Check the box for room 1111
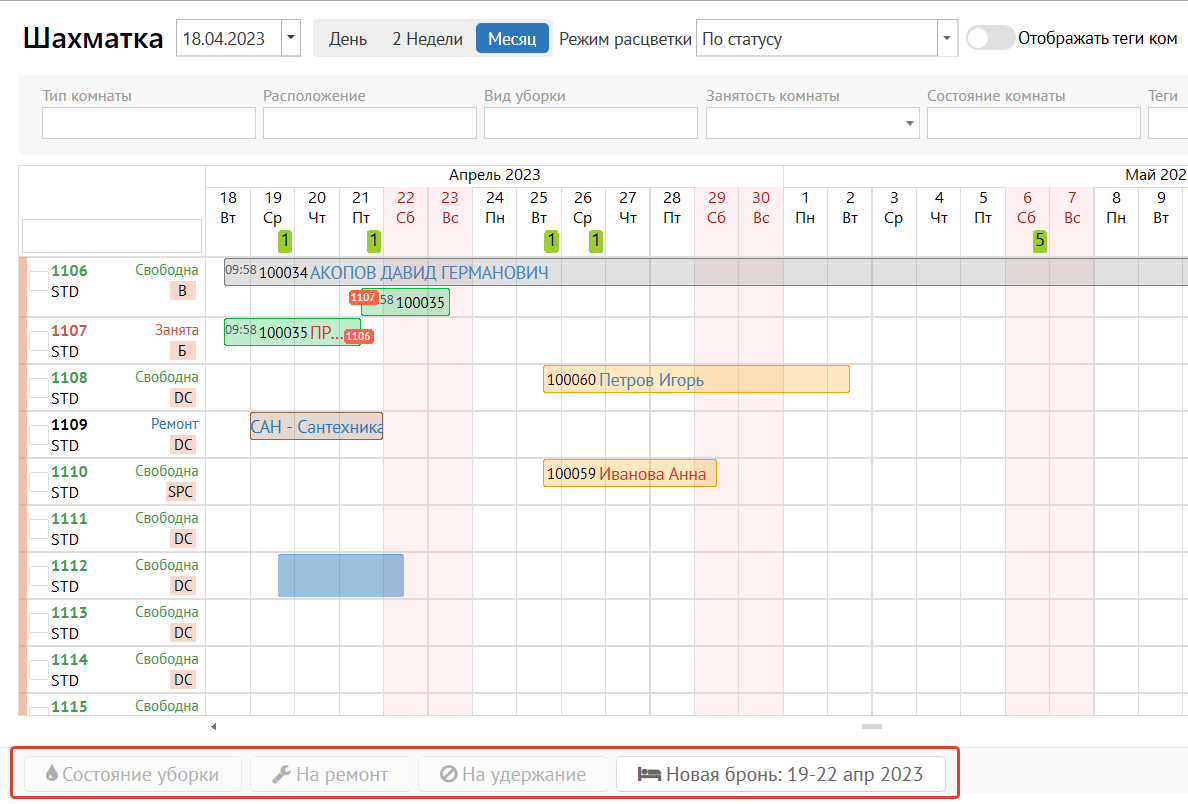This screenshot has width=1188, height=804. pyautogui.click(x=39, y=528)
